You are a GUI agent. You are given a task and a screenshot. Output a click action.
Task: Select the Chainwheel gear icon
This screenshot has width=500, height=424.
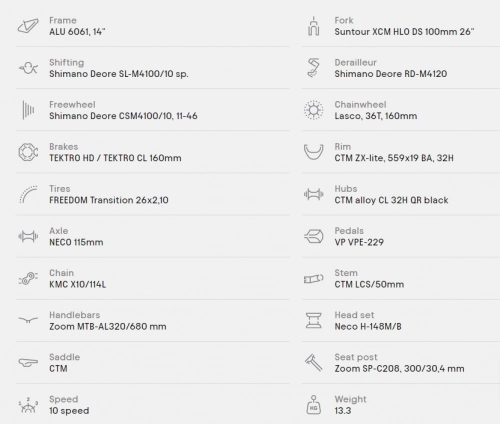(x=313, y=110)
